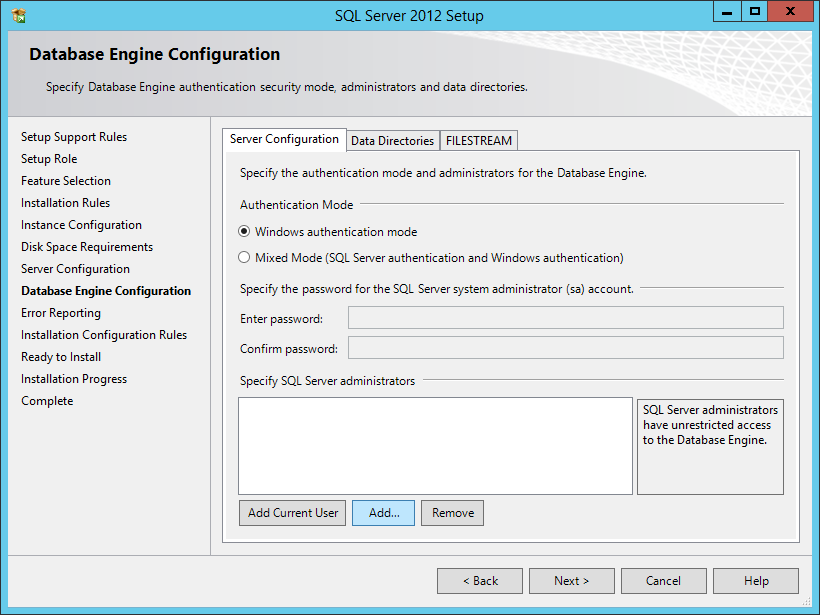Click 'Instance Configuration' step
The height and width of the screenshot is (615, 820).
[x=81, y=225]
